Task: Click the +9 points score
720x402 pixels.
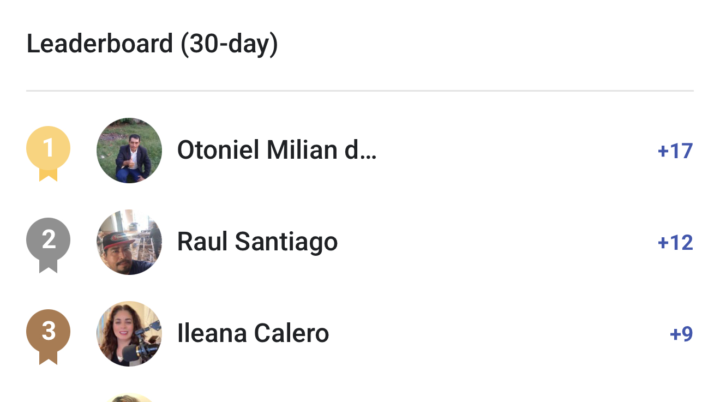Action: point(681,334)
